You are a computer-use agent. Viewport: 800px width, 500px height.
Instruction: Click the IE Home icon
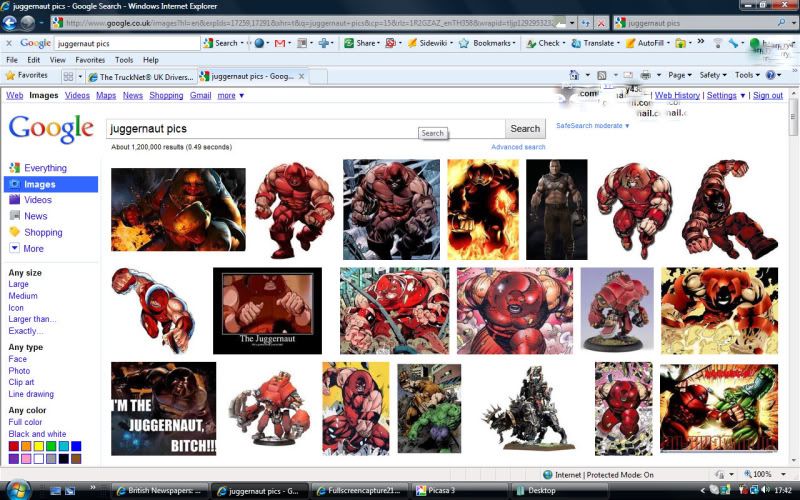pos(574,75)
